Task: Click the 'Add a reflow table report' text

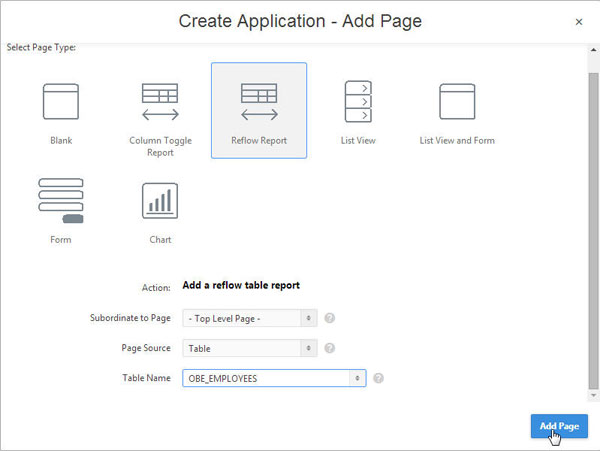Action: click(x=241, y=285)
